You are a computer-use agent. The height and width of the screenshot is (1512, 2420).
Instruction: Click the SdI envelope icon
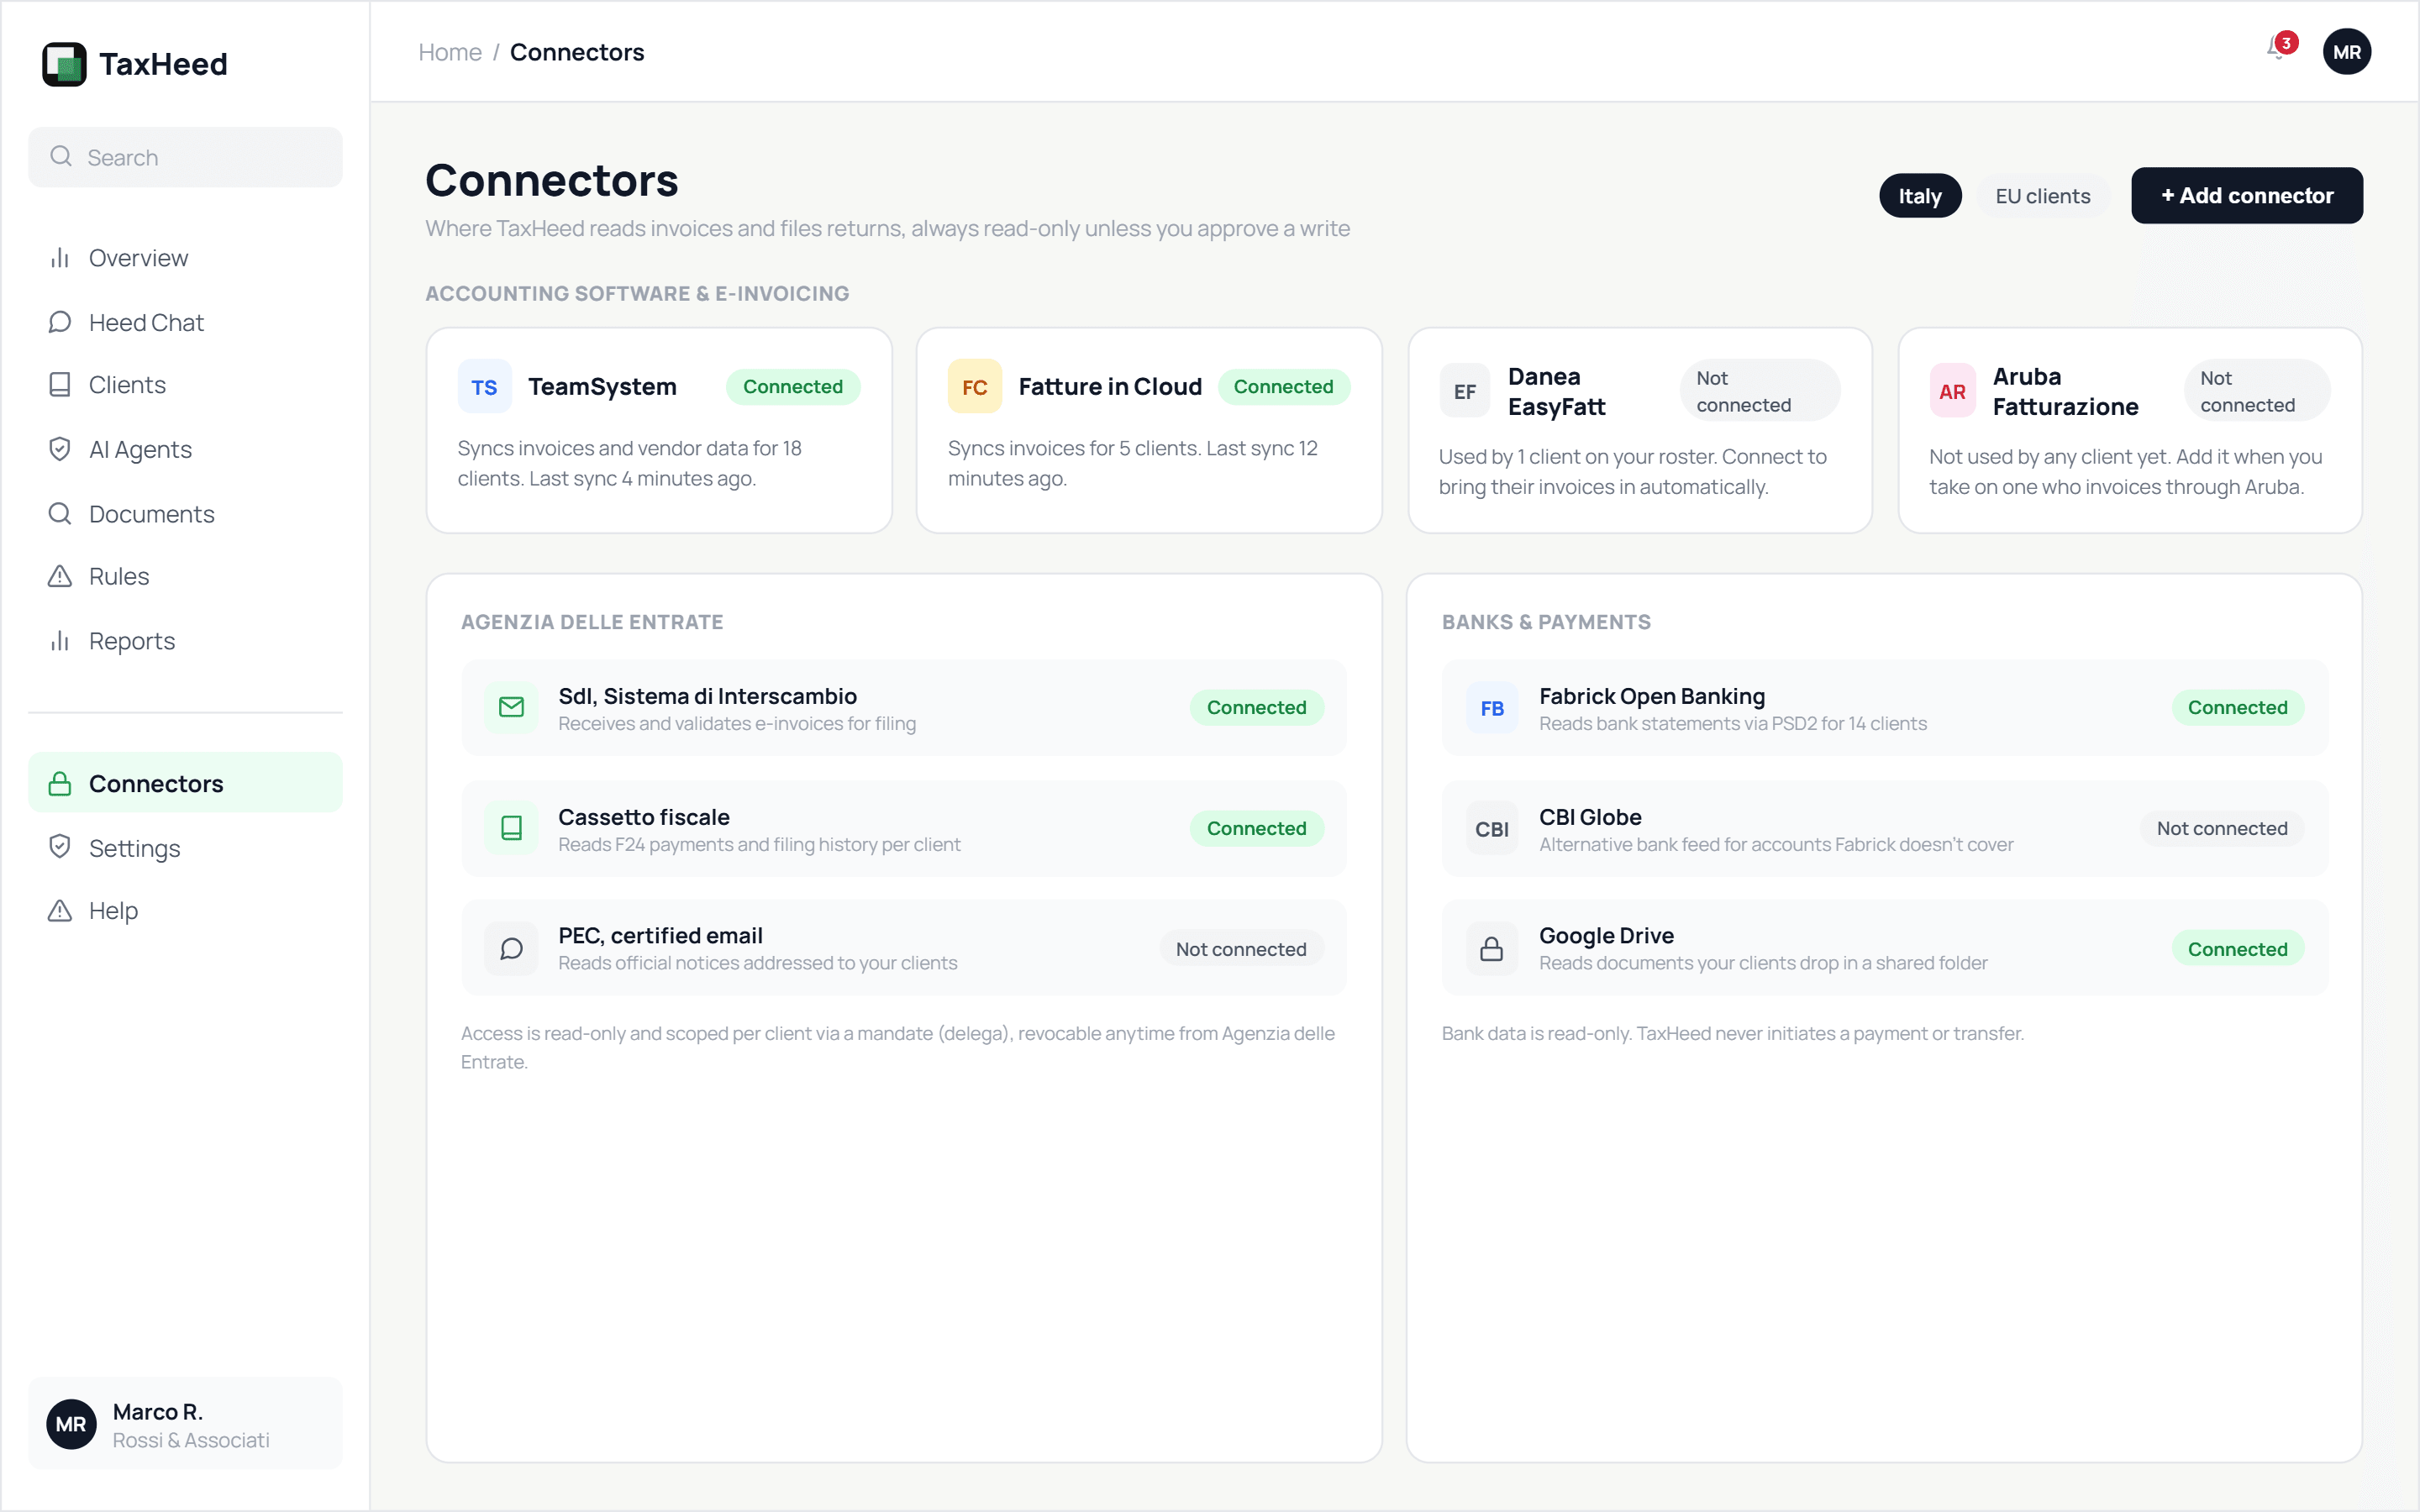511,708
